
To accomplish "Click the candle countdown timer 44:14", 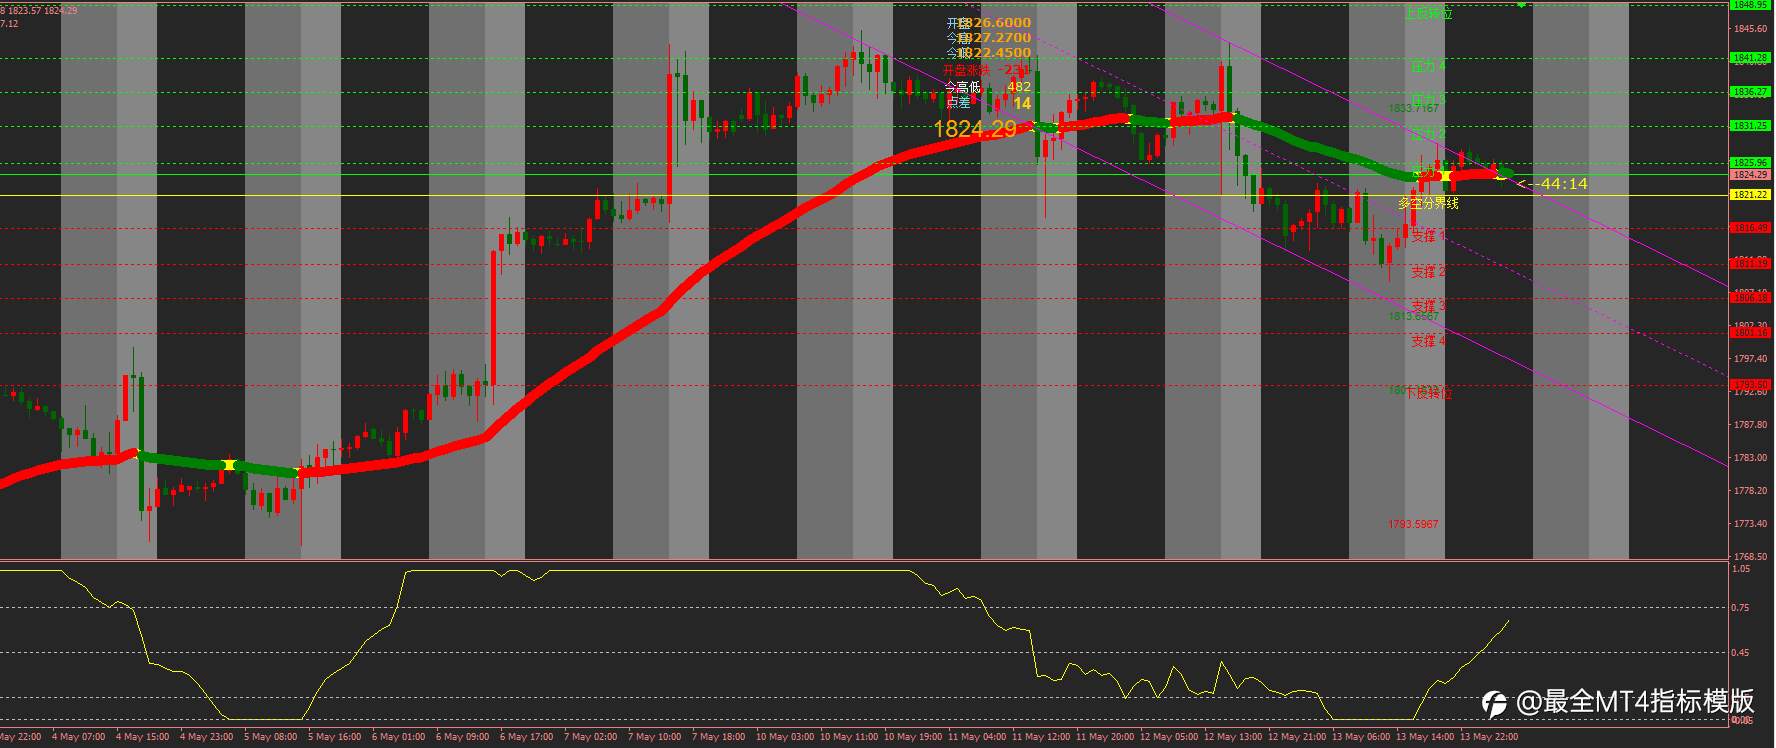I will coord(1564,184).
